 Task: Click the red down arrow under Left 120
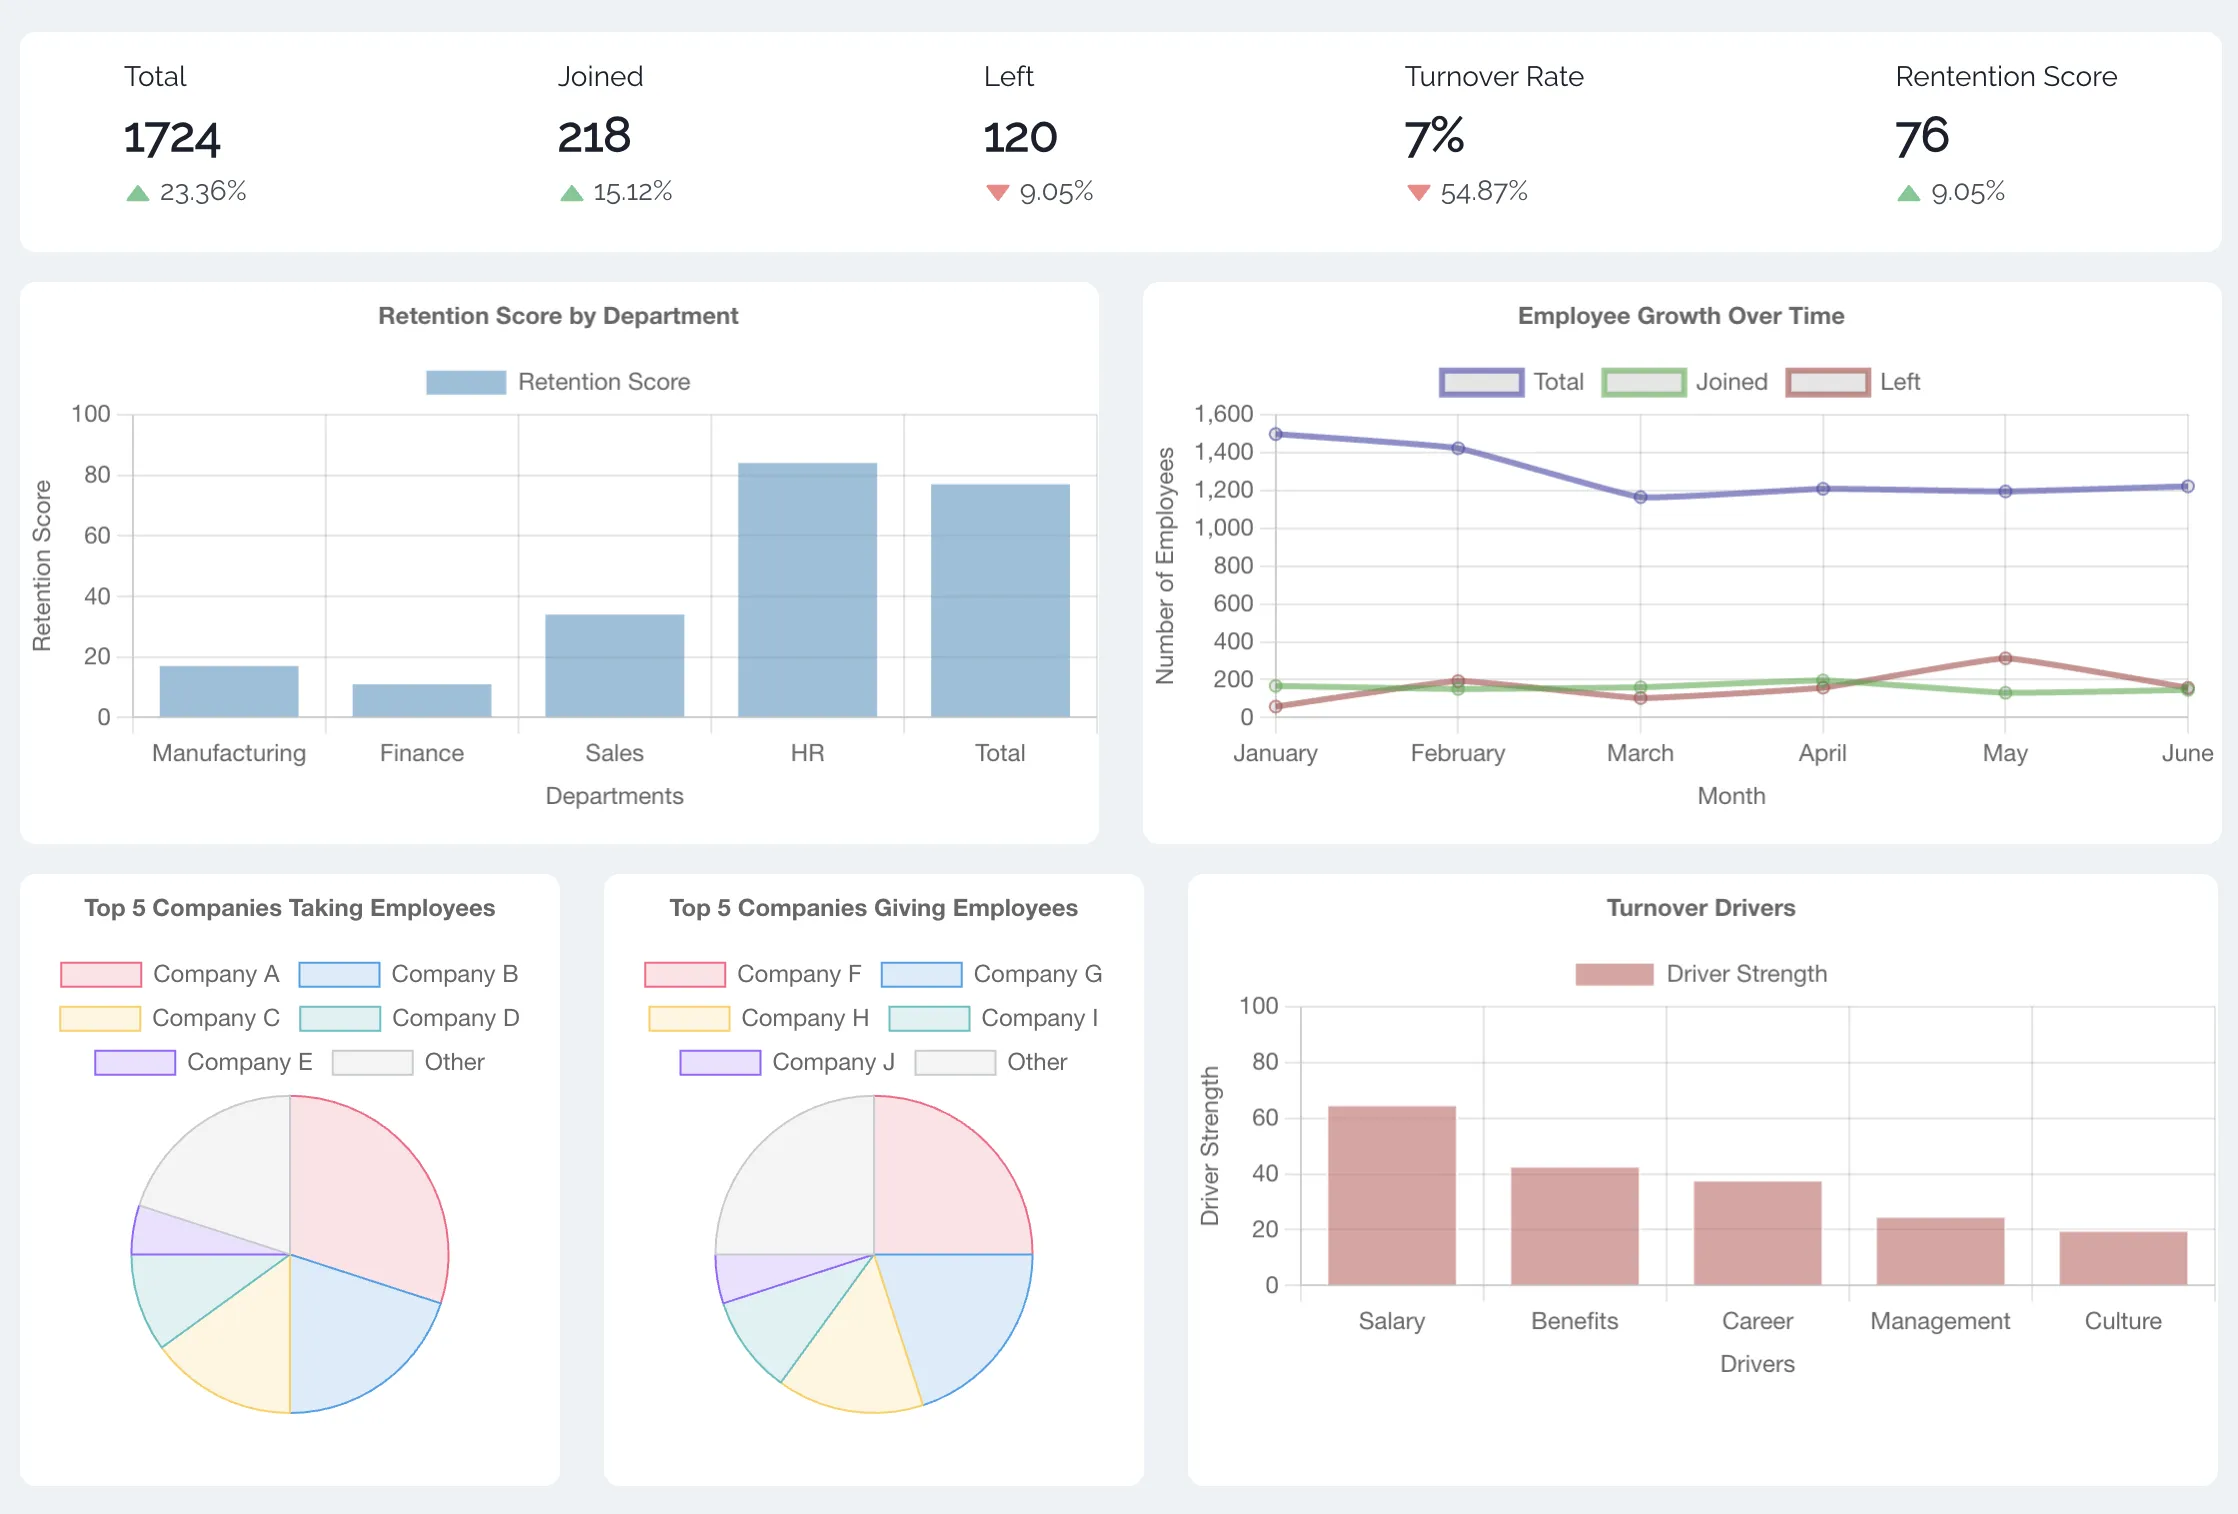coord(997,193)
